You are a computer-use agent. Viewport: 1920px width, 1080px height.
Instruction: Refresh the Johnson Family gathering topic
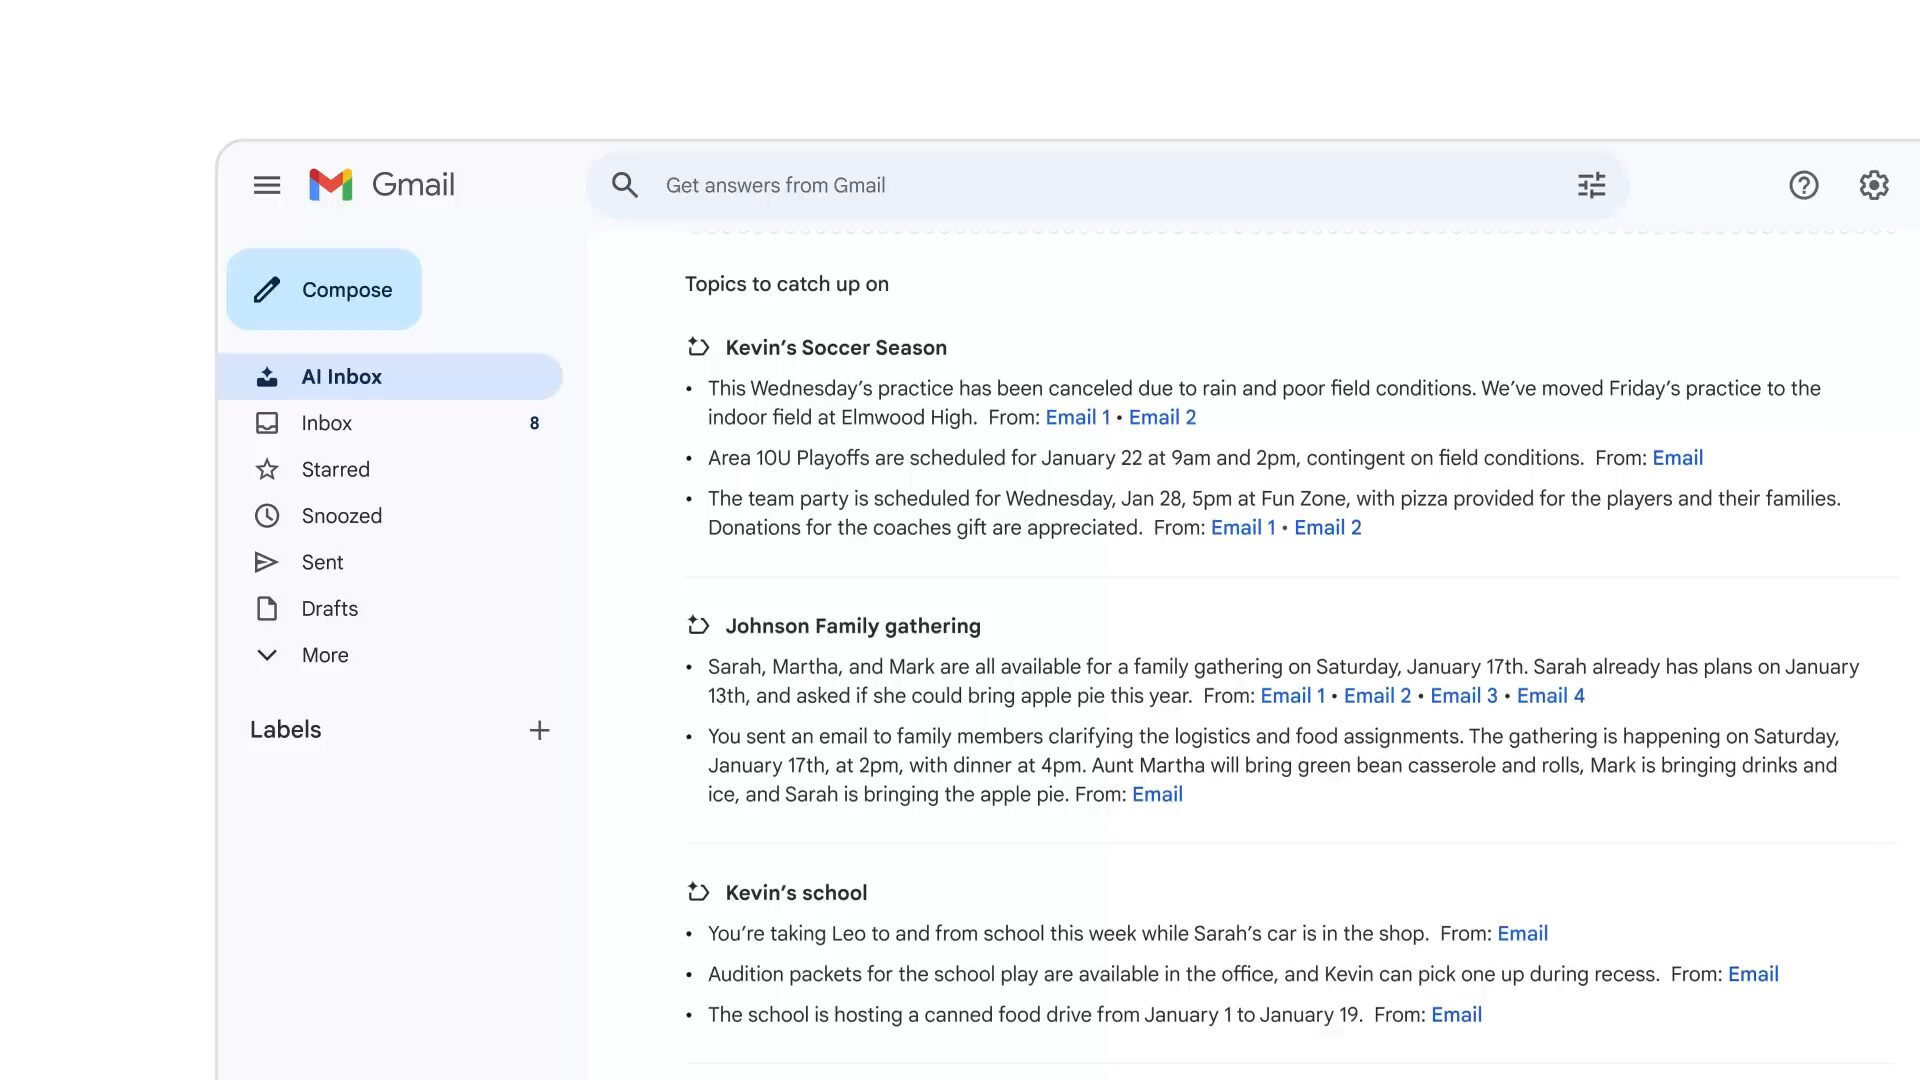coord(698,625)
